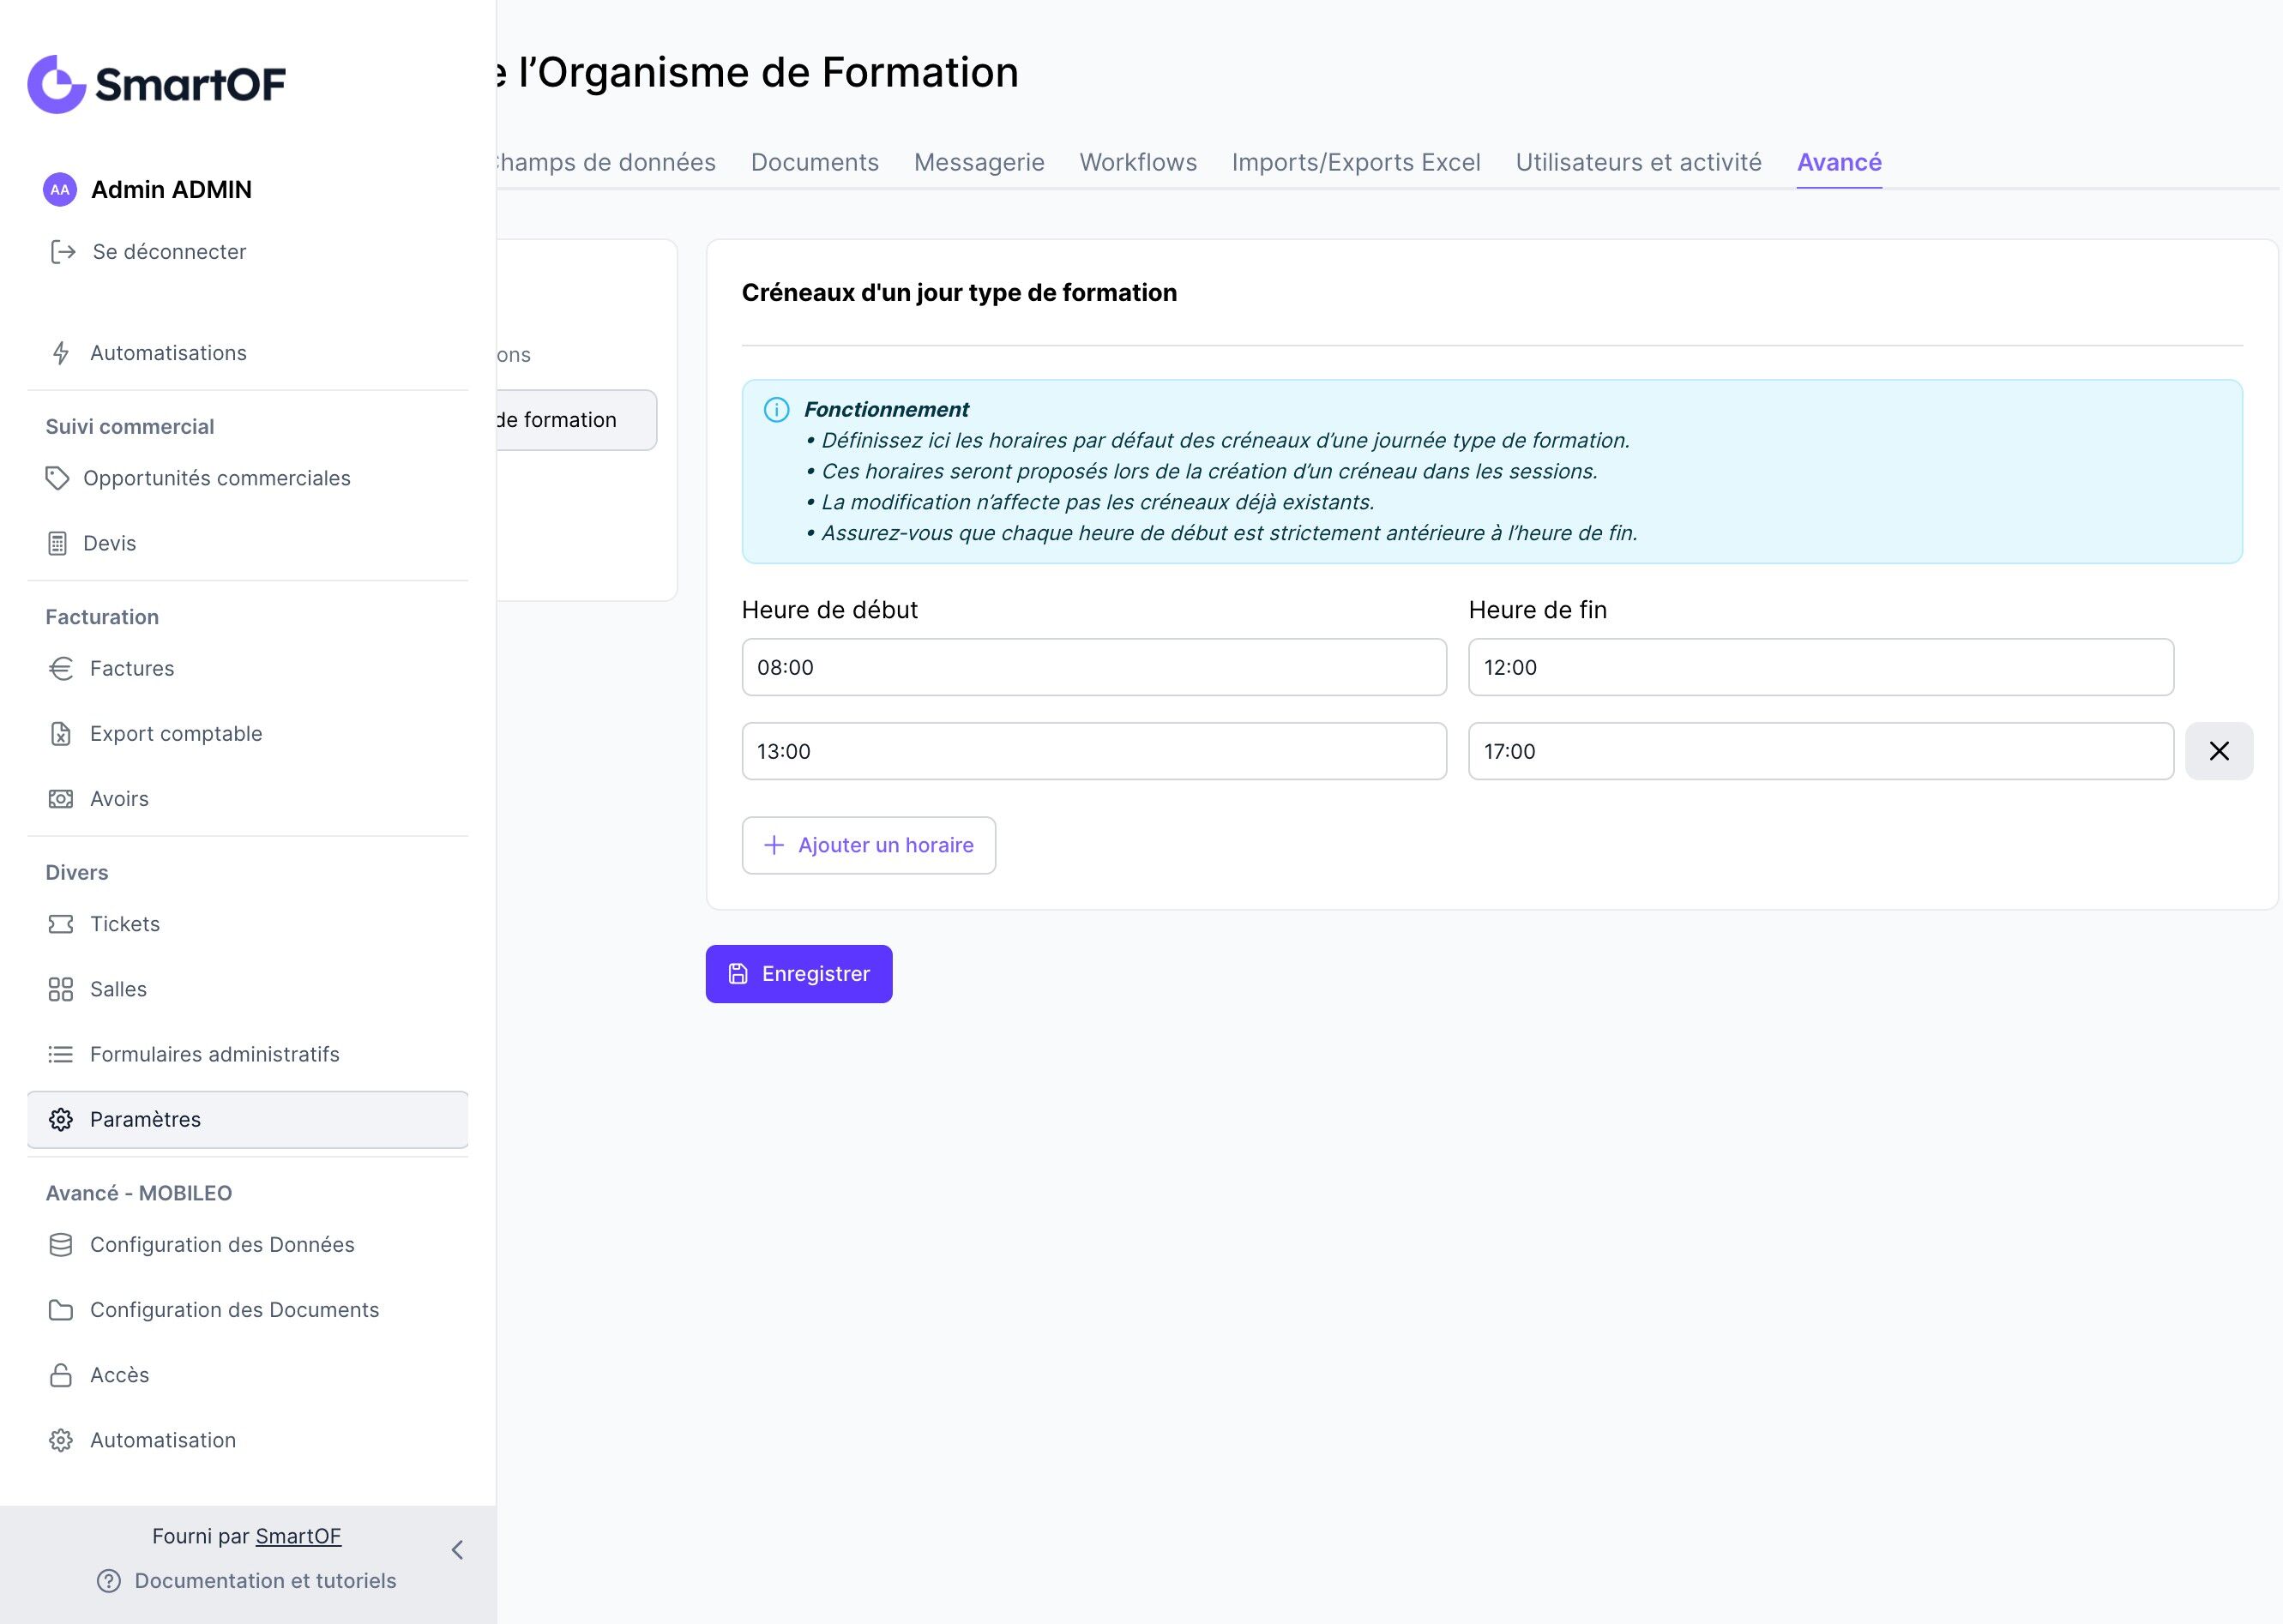Screen dimensions: 2283x1624
Task: Remove the 13:00–17:00 time slot
Action: coord(2218,751)
